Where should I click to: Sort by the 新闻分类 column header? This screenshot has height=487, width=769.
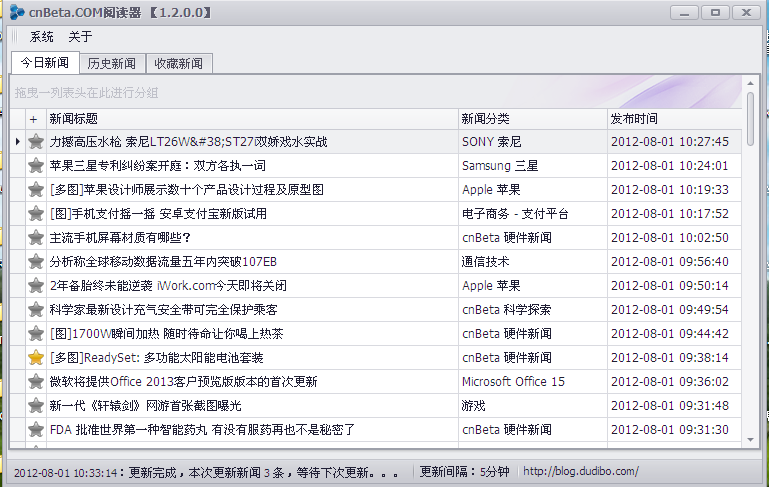coord(533,119)
